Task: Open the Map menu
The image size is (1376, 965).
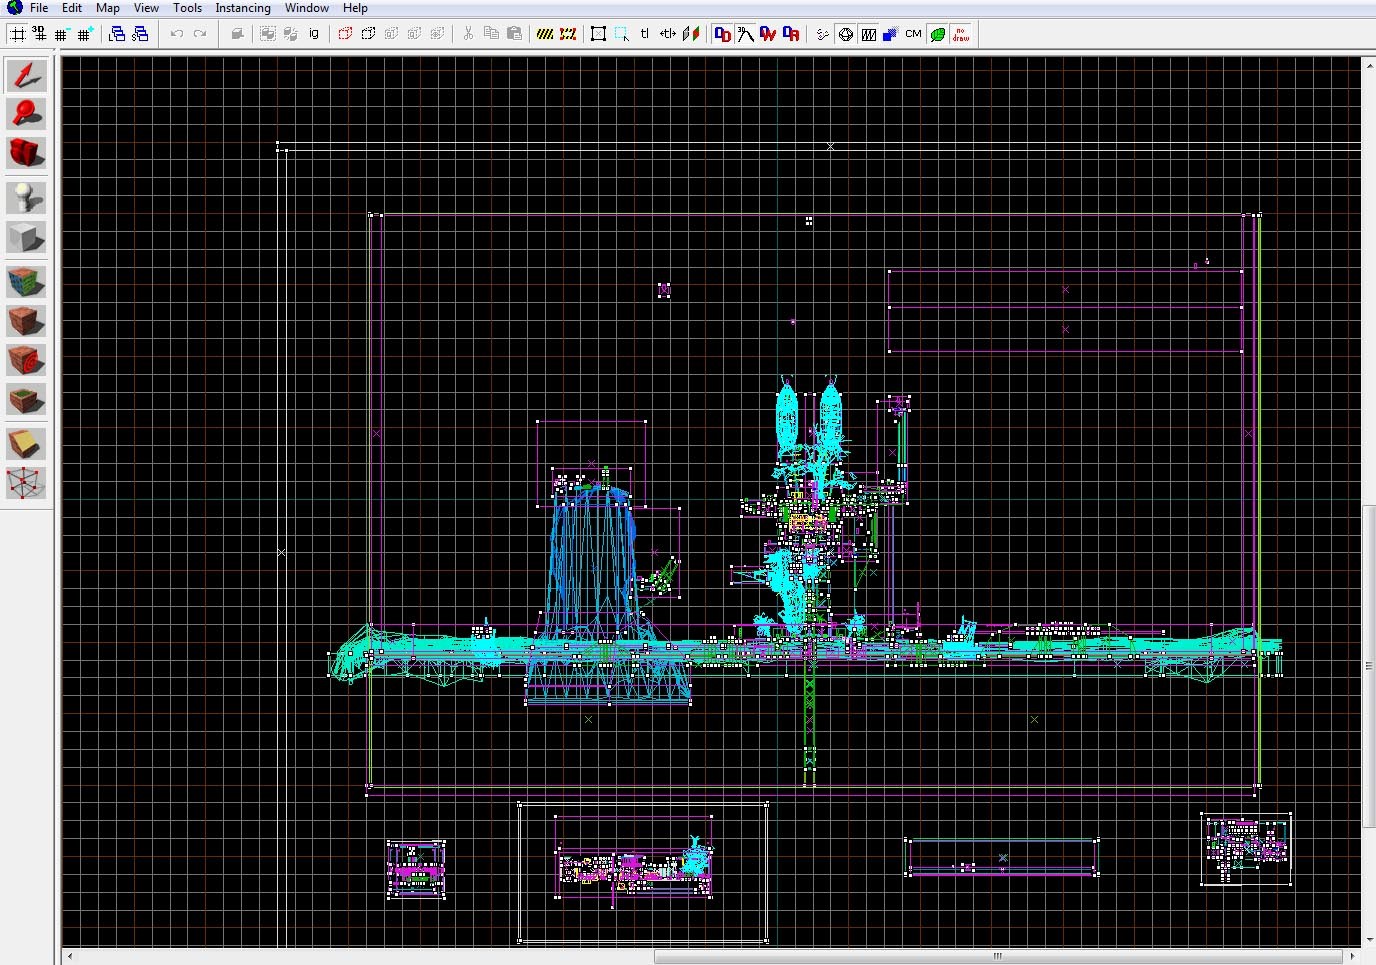Action: [x=108, y=8]
